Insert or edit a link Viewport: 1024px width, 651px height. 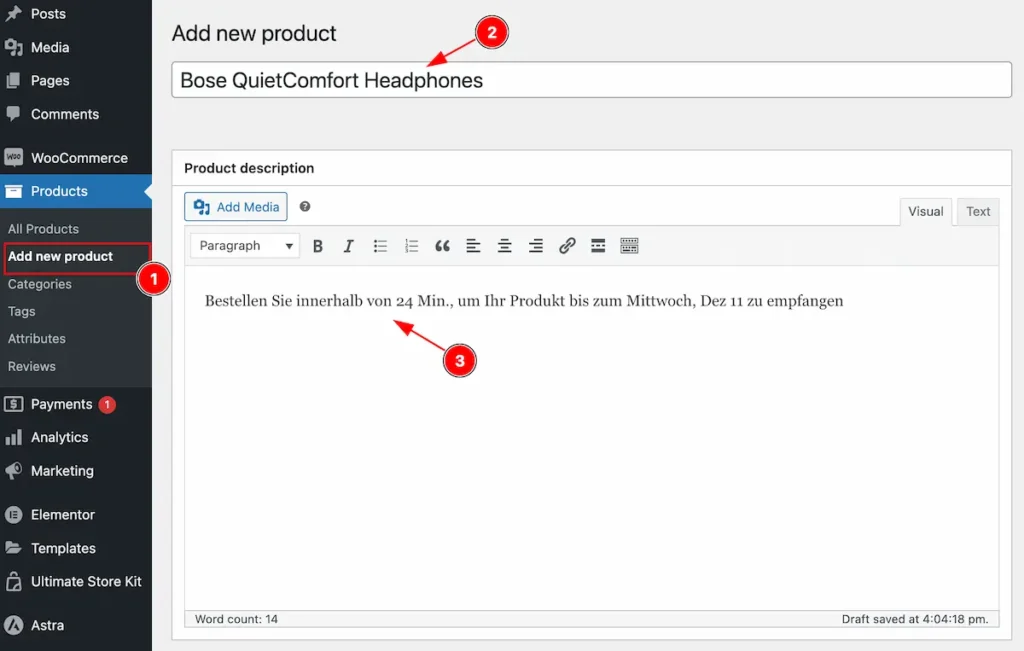(x=567, y=246)
